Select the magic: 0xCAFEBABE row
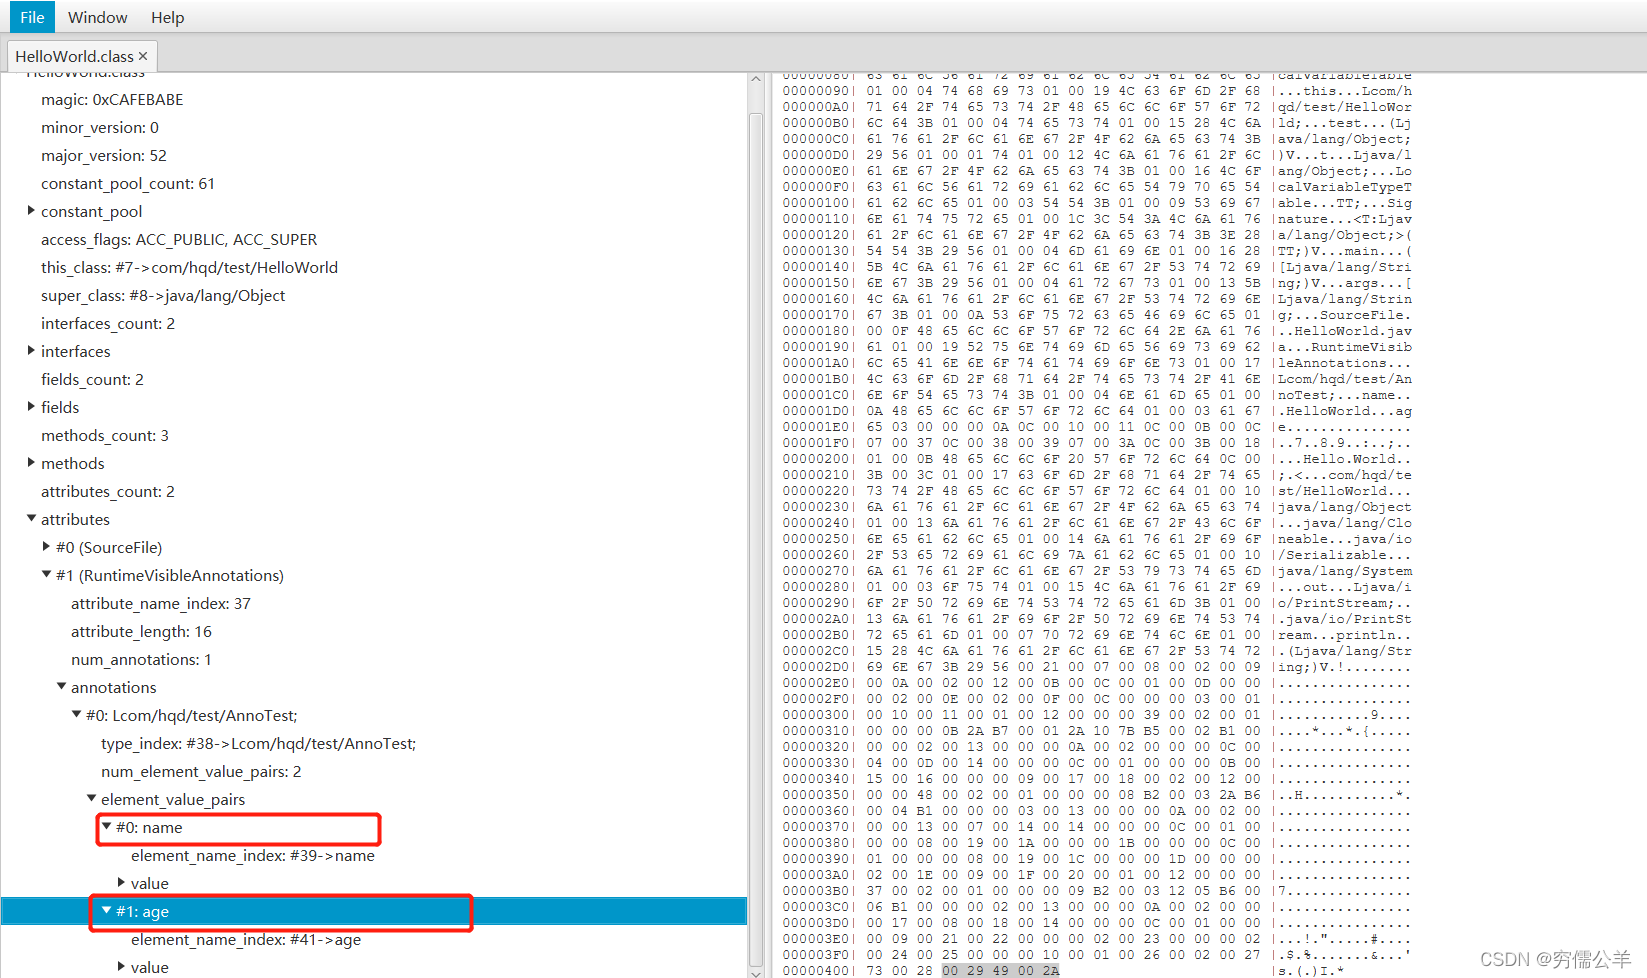This screenshot has height=978, width=1647. (x=112, y=99)
